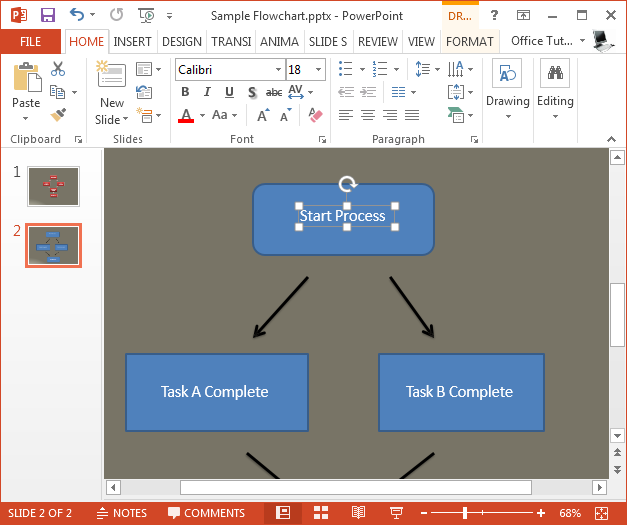Switch to Reading View in status bar
Screen dimensions: 627x525
tap(358, 513)
